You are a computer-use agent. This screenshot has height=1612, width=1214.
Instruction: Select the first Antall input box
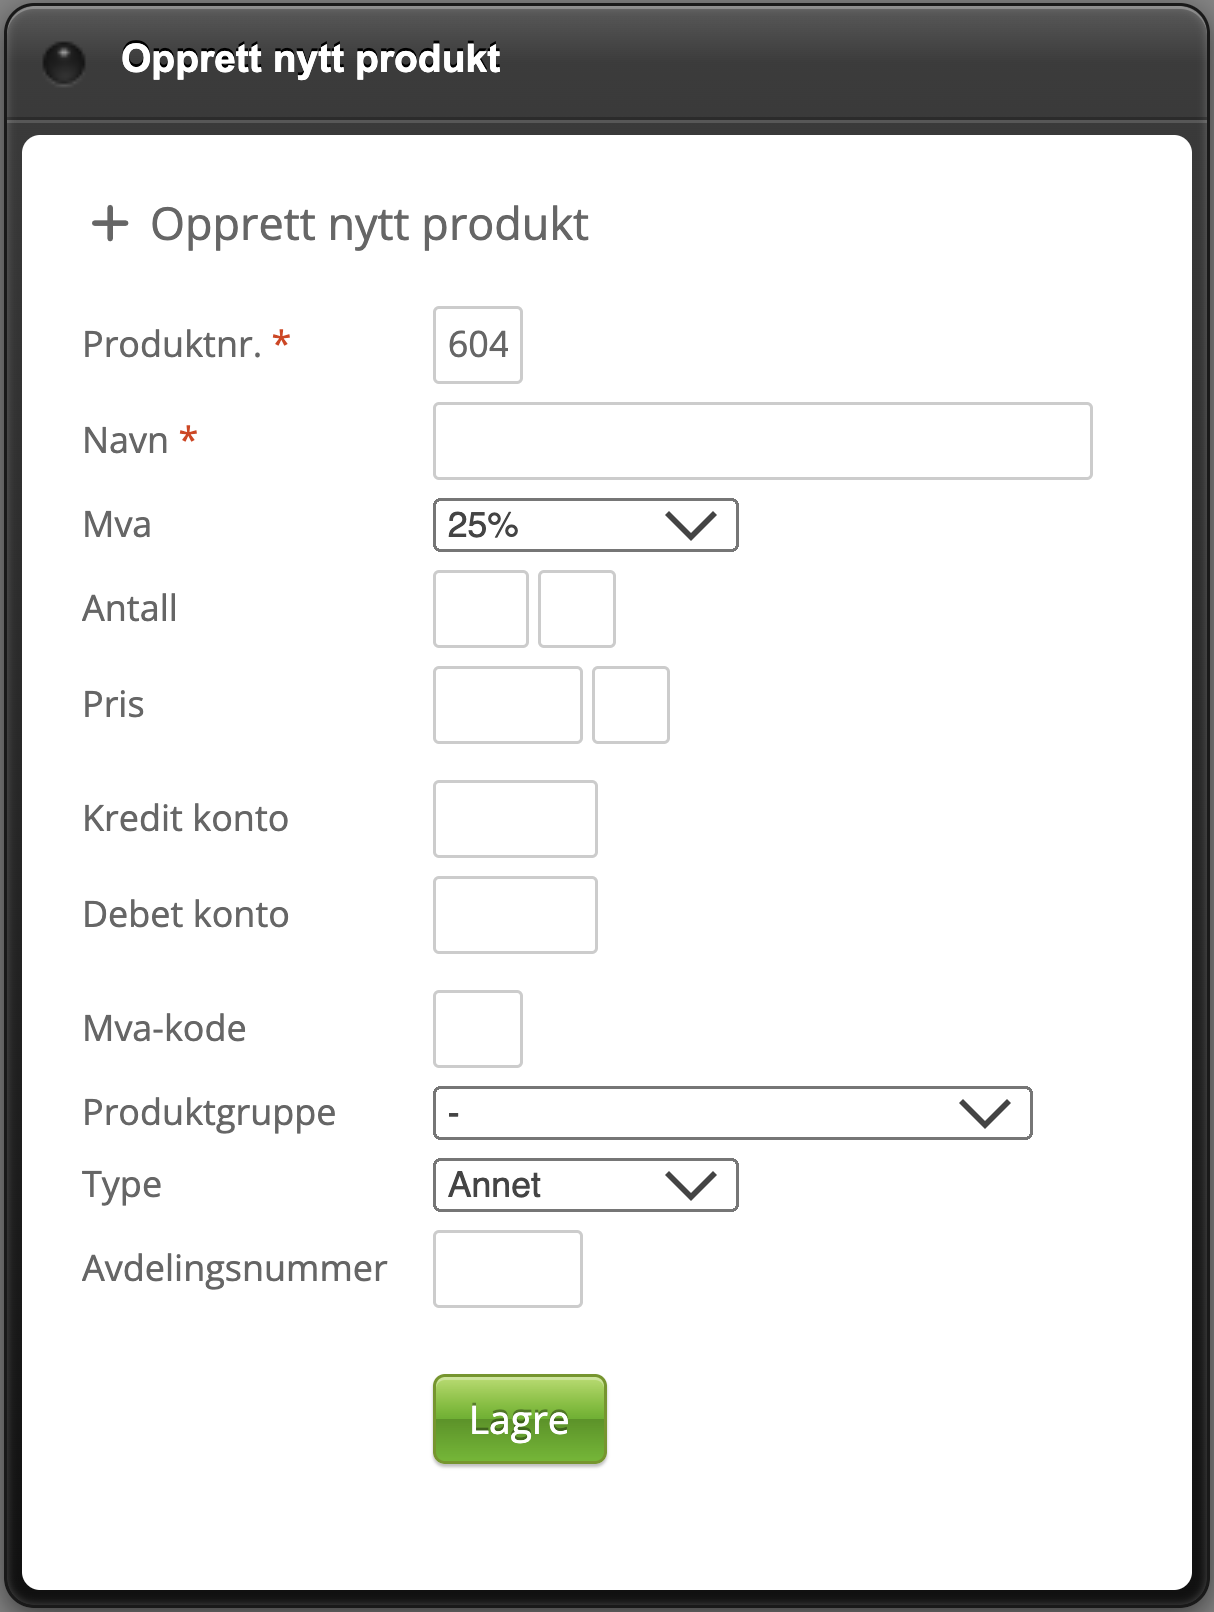click(x=481, y=609)
